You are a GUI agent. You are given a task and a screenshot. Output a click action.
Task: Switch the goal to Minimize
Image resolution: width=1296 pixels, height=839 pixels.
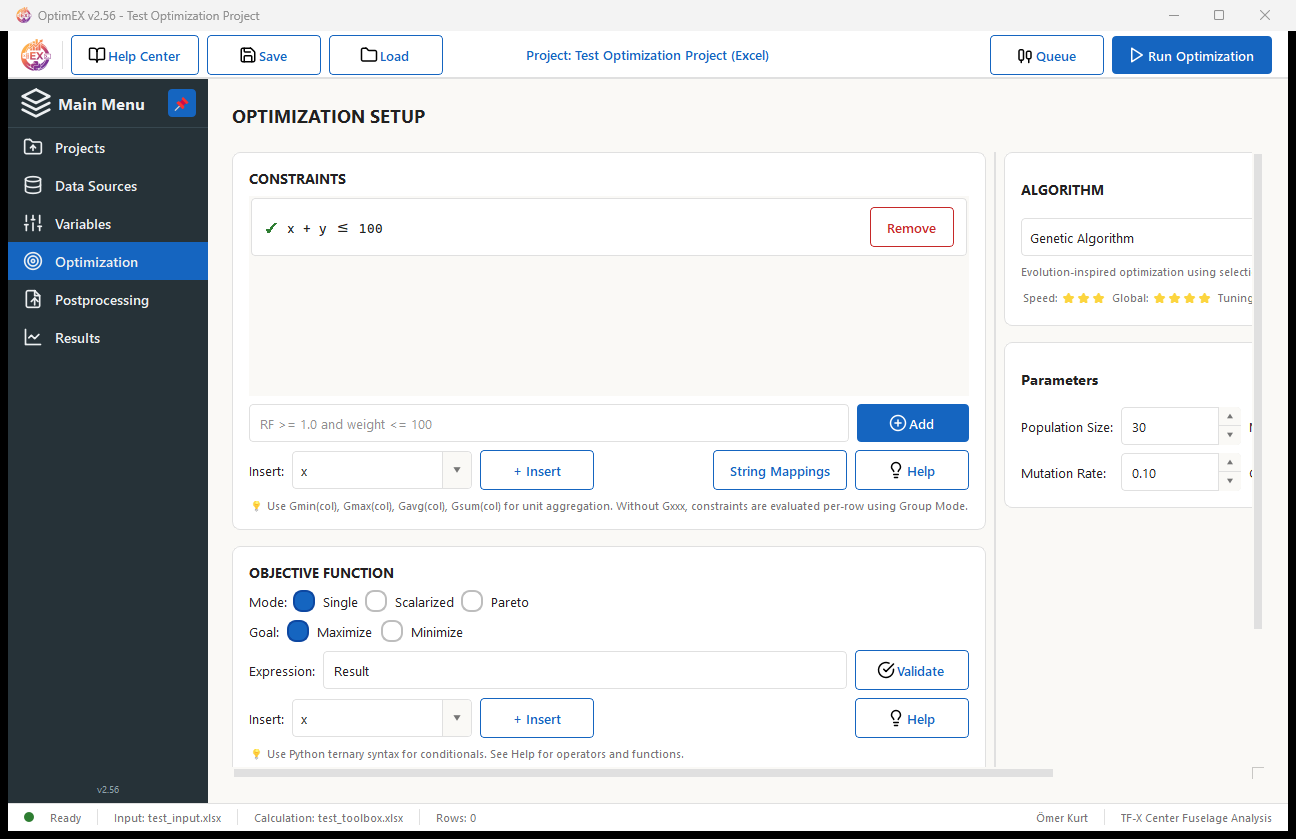coord(392,631)
